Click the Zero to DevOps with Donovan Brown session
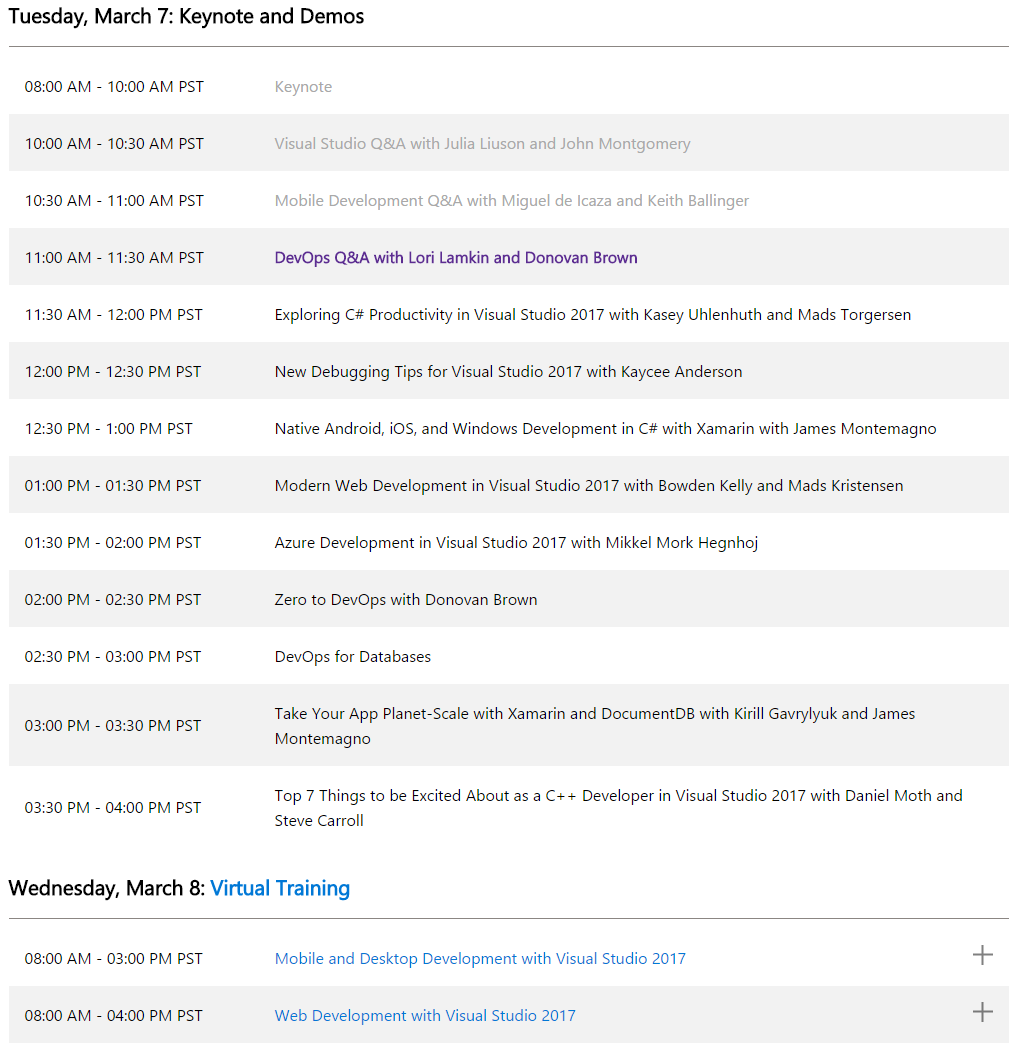This screenshot has height=1056, width=1014. (x=406, y=599)
